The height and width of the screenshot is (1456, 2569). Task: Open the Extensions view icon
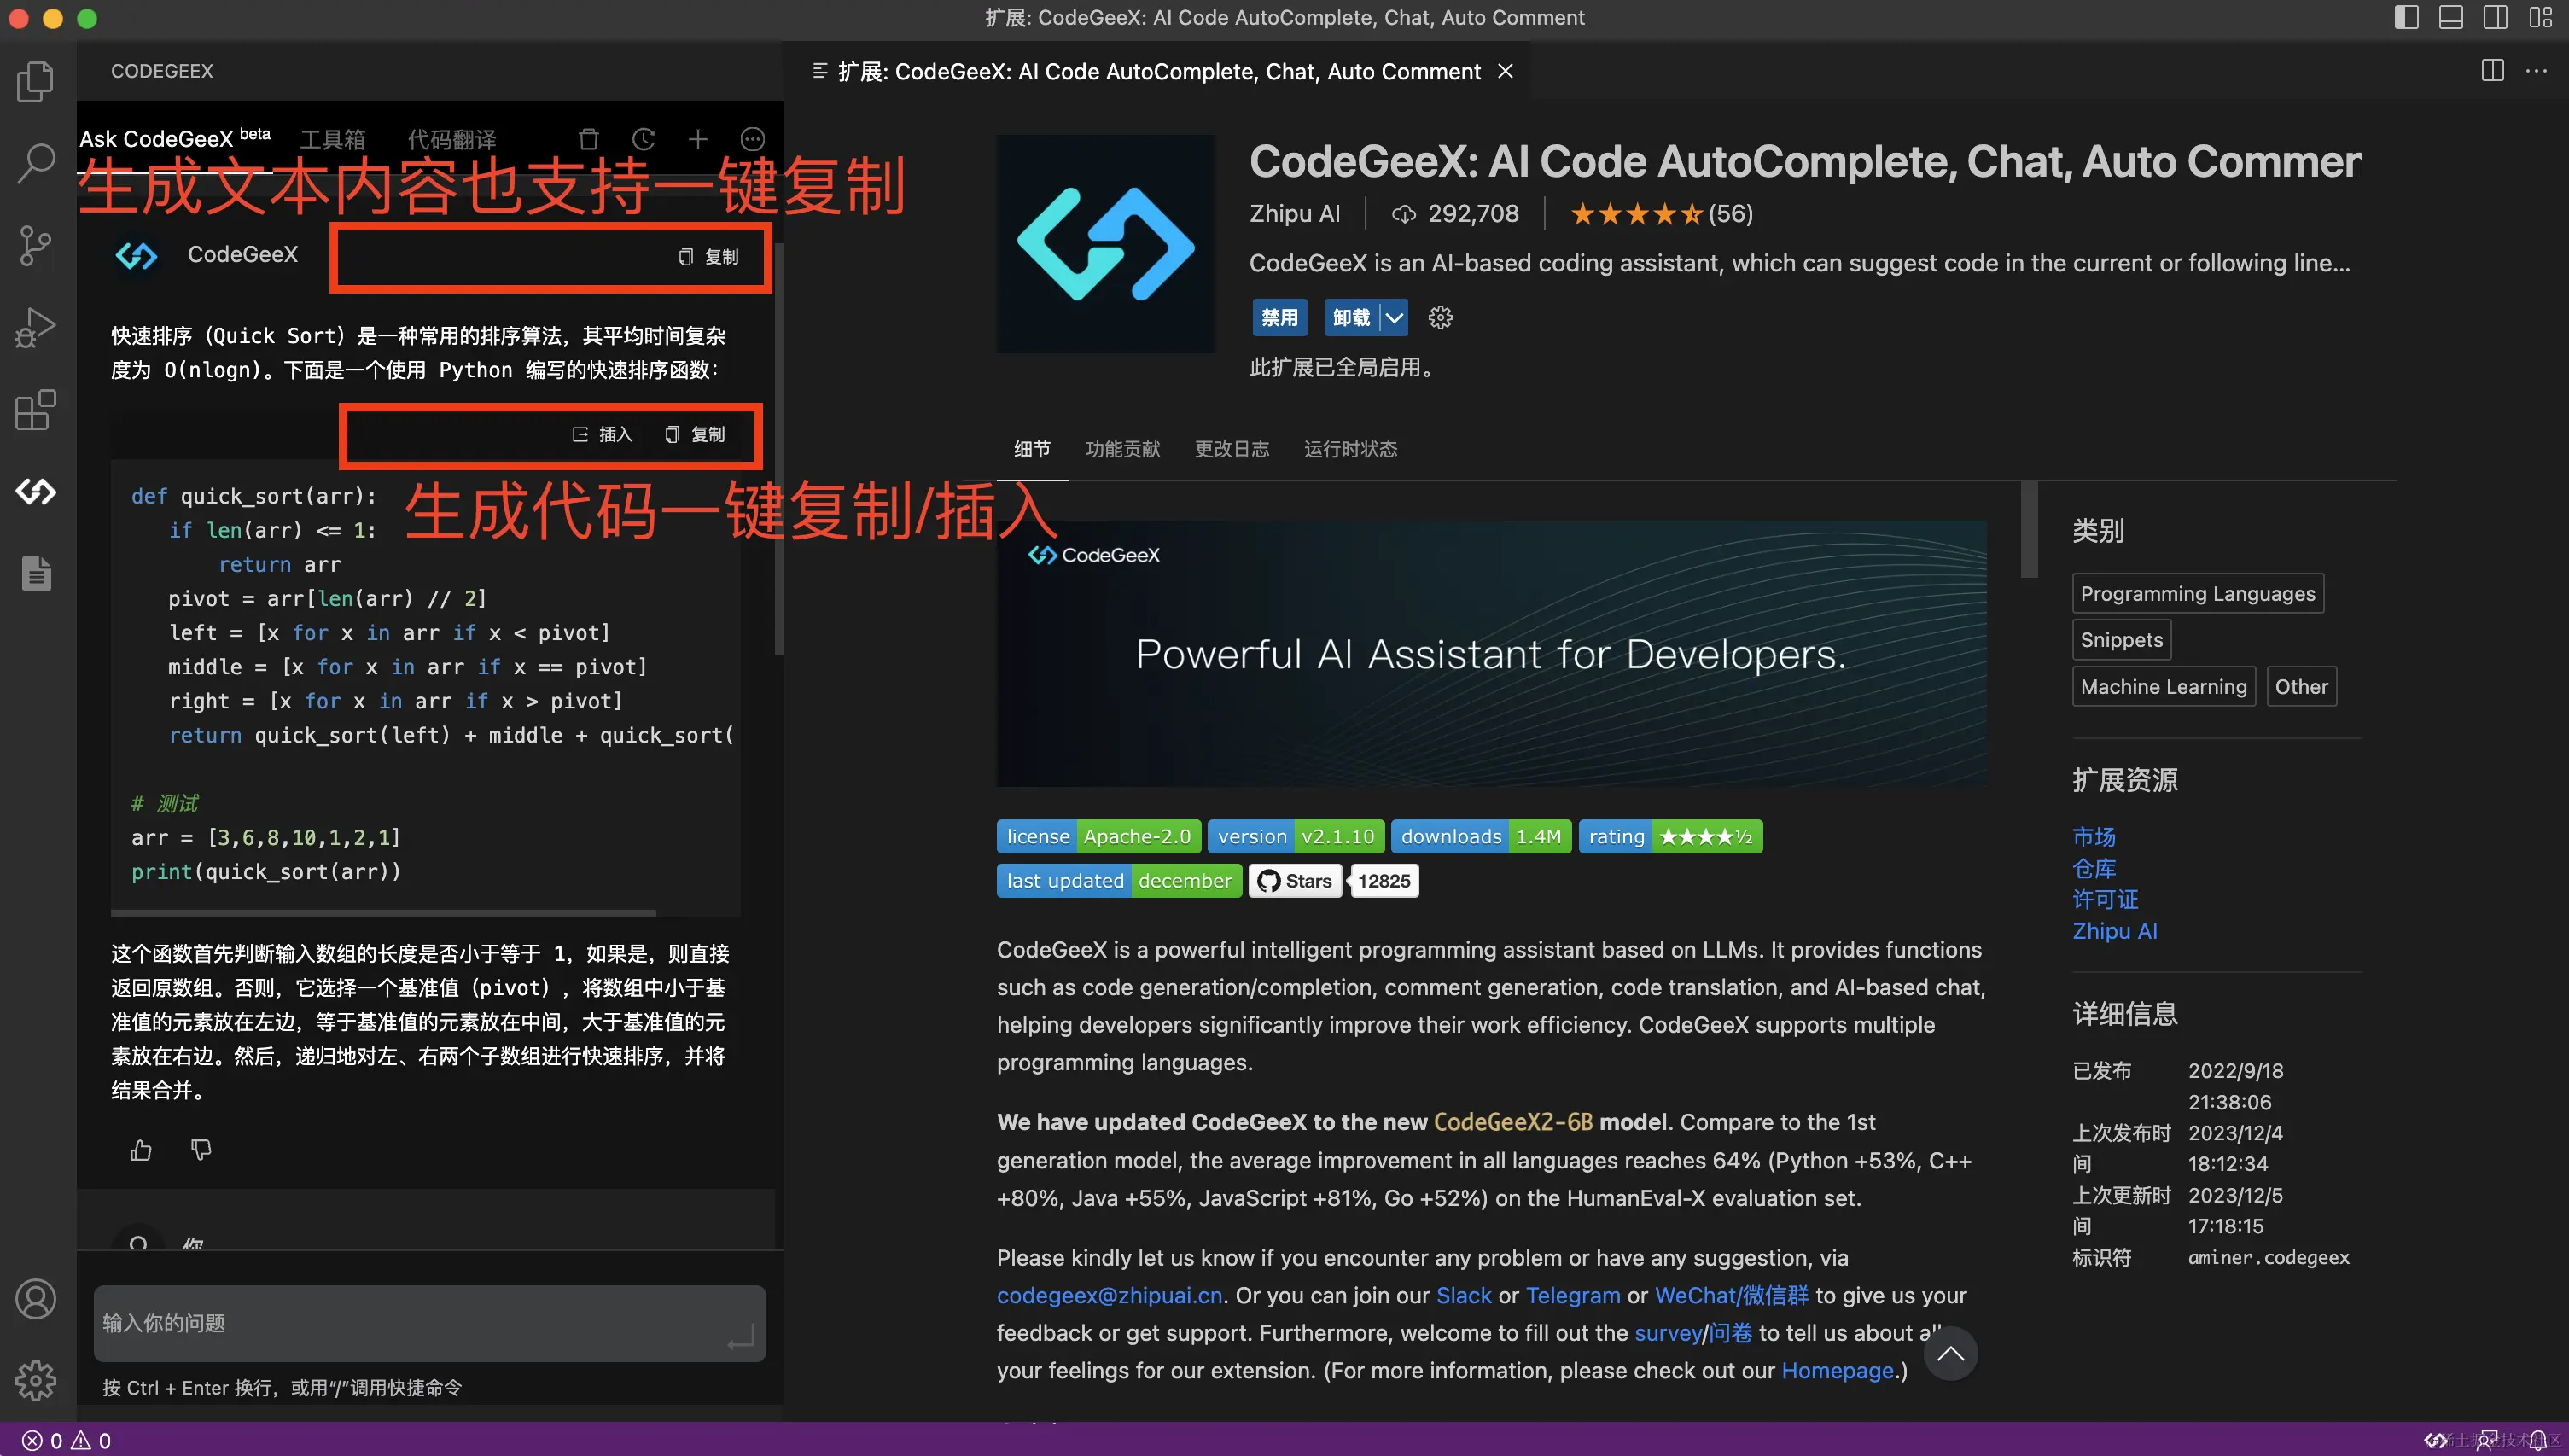coord(36,409)
